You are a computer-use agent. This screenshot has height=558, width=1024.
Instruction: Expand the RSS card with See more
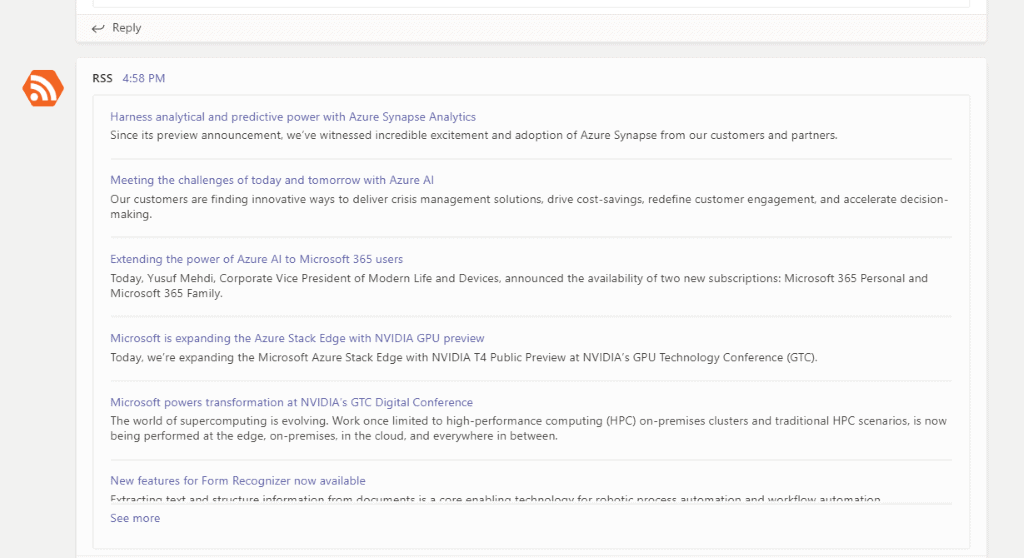point(135,518)
